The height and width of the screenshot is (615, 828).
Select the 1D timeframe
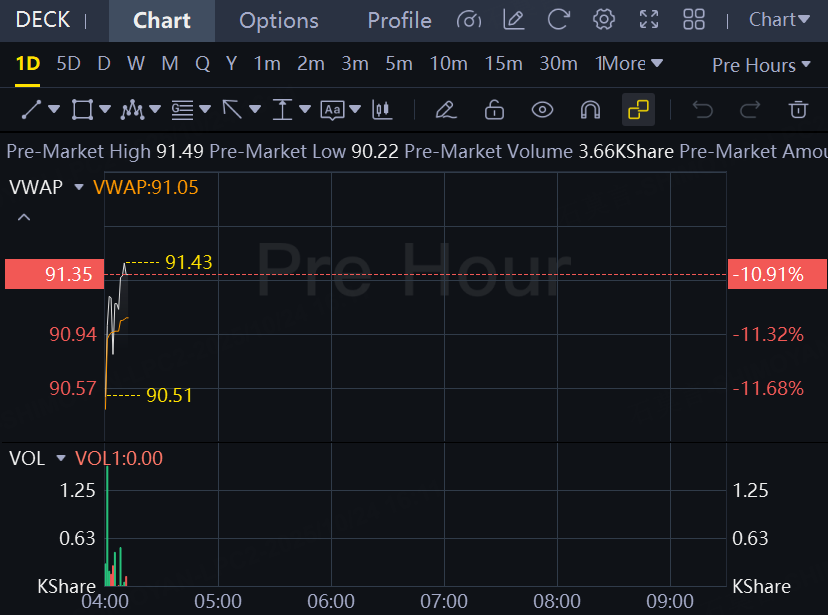(x=27, y=64)
